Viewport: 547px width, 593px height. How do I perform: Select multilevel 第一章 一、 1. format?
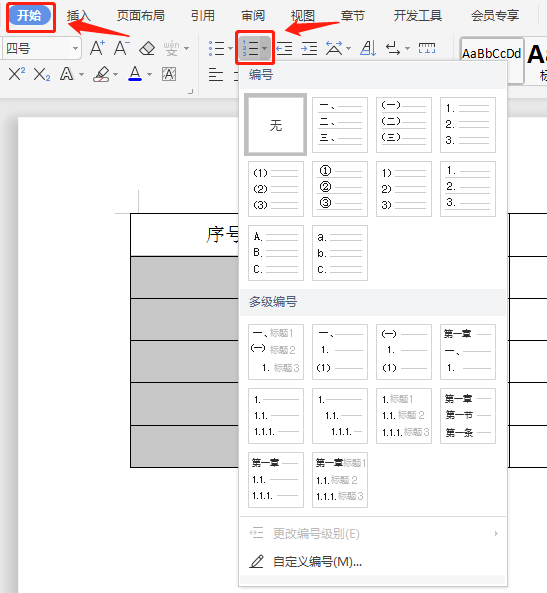point(468,352)
